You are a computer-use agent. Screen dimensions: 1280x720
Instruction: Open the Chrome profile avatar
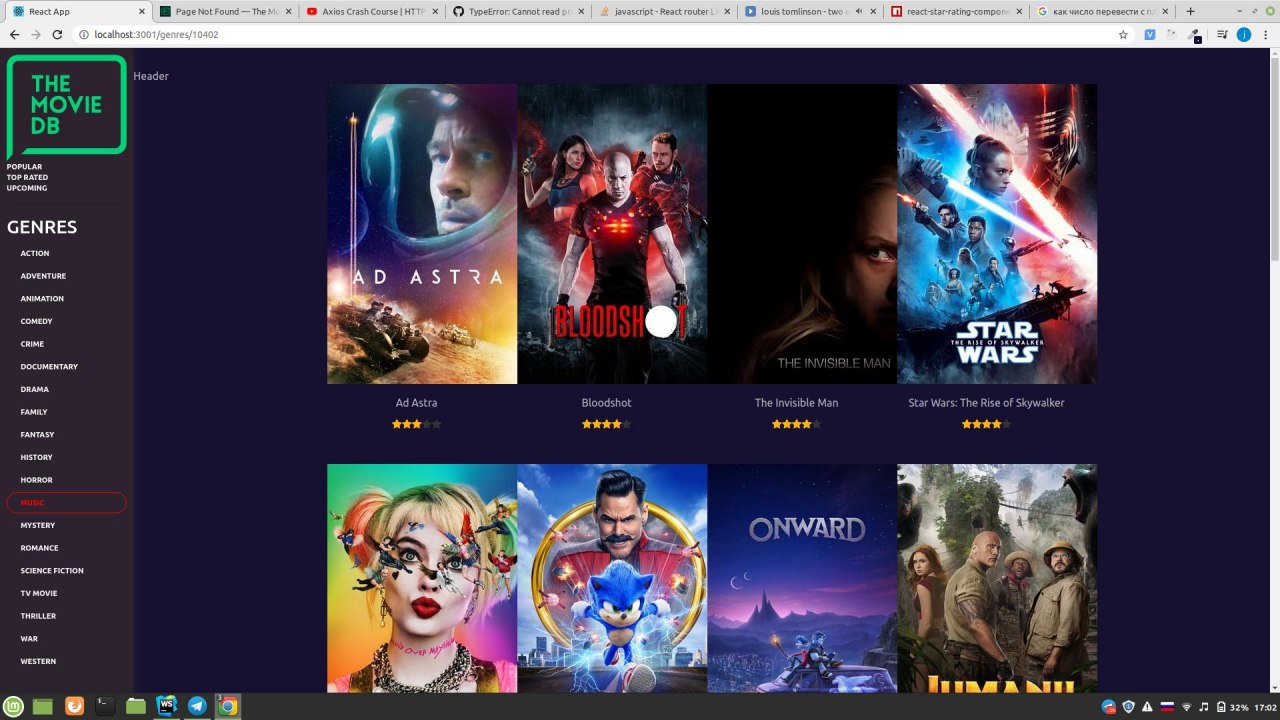point(1243,34)
